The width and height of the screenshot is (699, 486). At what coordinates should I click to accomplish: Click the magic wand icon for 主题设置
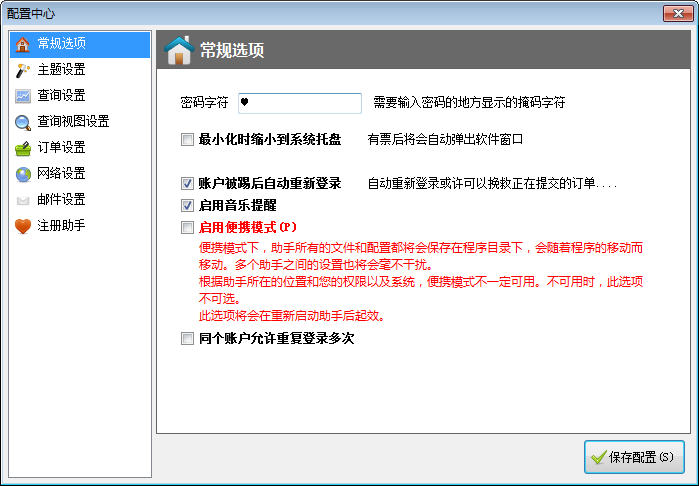pyautogui.click(x=22, y=70)
